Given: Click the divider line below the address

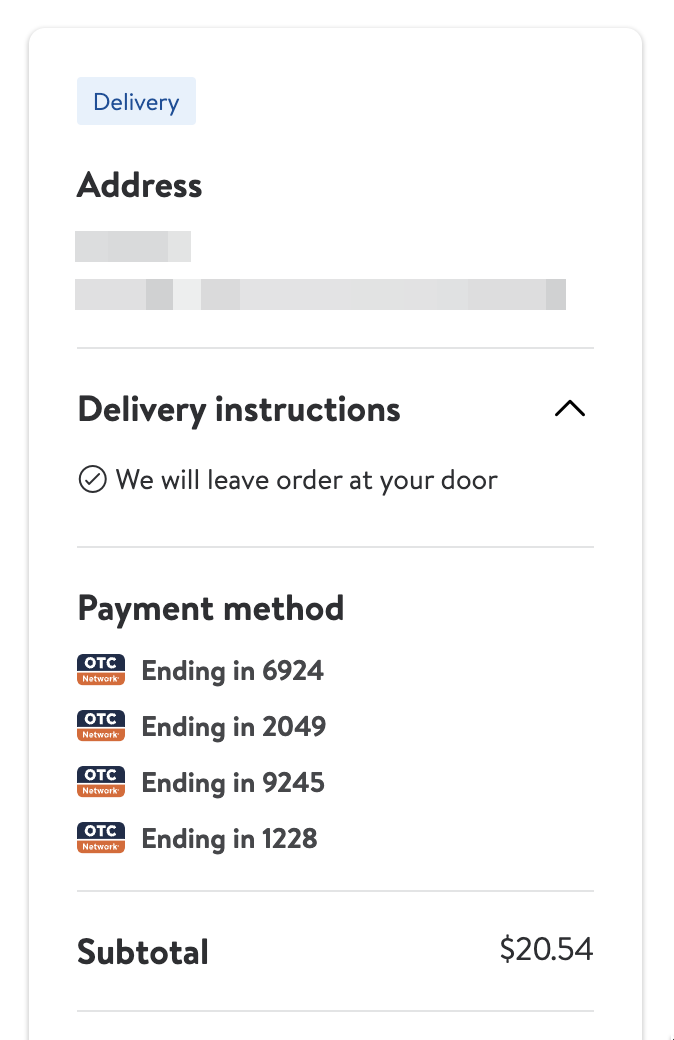Looking at the screenshot, I should click(x=335, y=348).
